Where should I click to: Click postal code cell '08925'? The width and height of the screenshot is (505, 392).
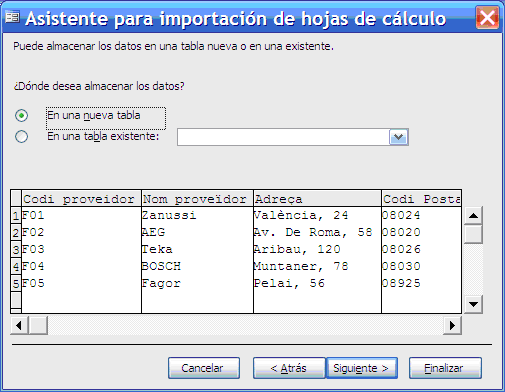(422, 283)
